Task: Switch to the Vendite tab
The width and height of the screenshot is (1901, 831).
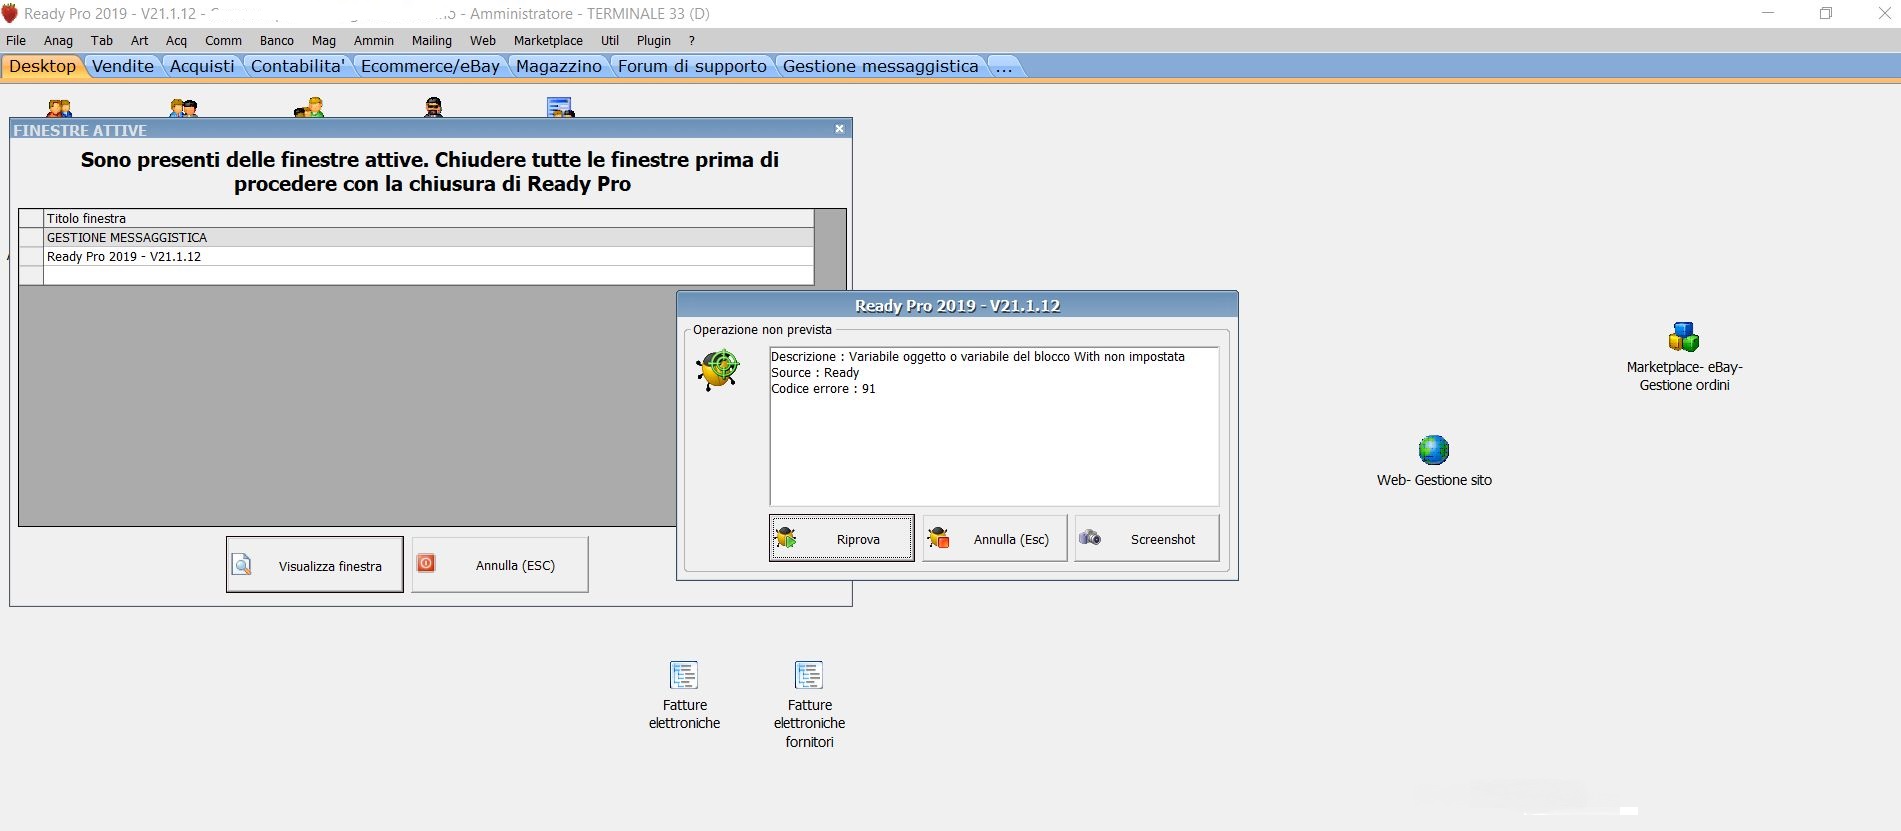Action: (x=123, y=66)
